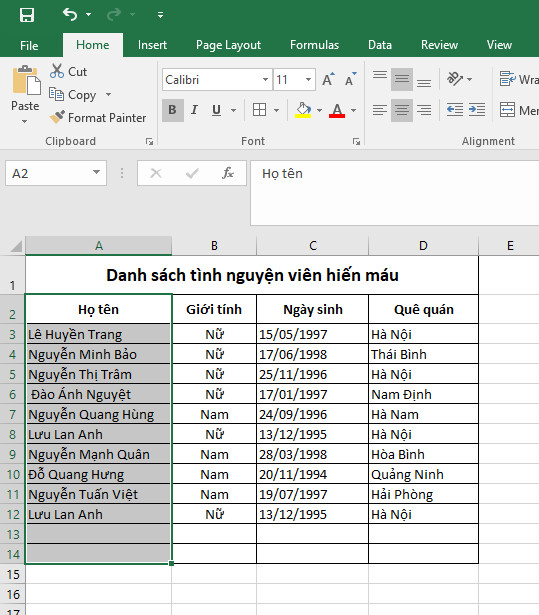Click the Paste button
This screenshot has height=615, width=539.
[25, 95]
